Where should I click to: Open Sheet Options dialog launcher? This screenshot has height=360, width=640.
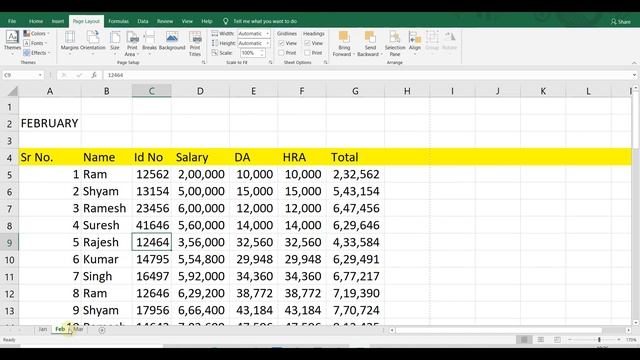[x=325, y=62]
